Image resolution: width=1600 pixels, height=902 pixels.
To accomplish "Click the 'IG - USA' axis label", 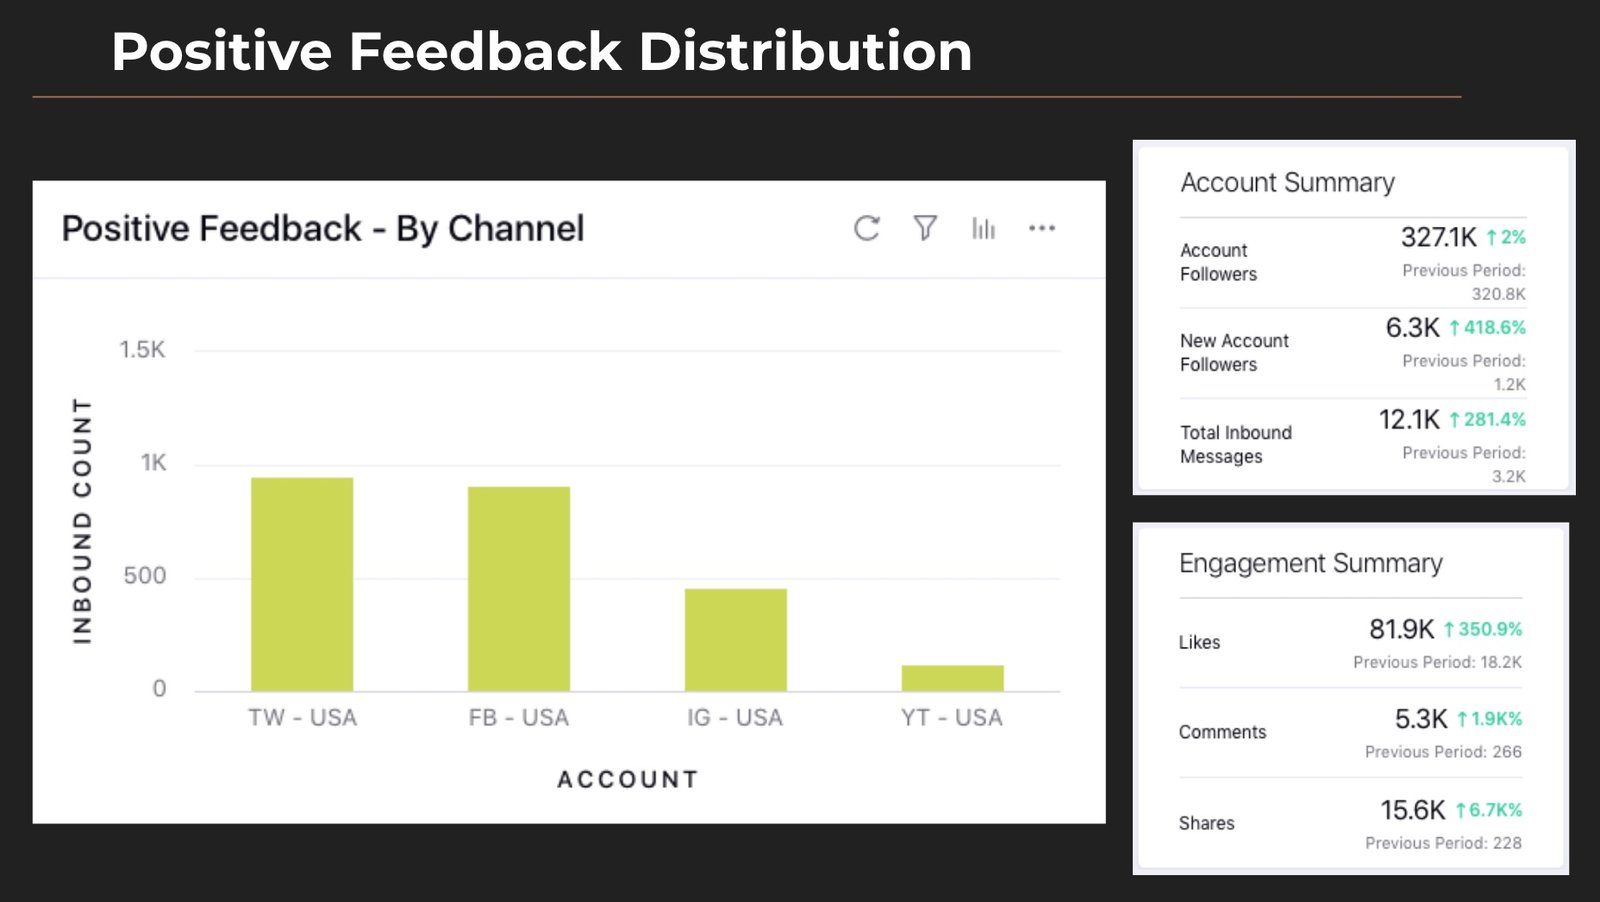I will [735, 718].
